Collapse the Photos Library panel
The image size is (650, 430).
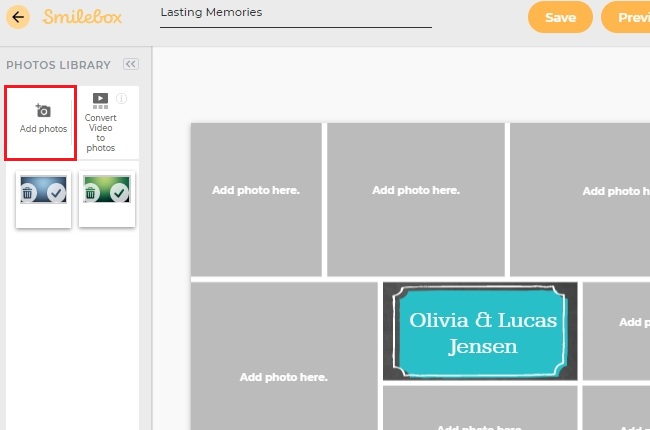130,65
